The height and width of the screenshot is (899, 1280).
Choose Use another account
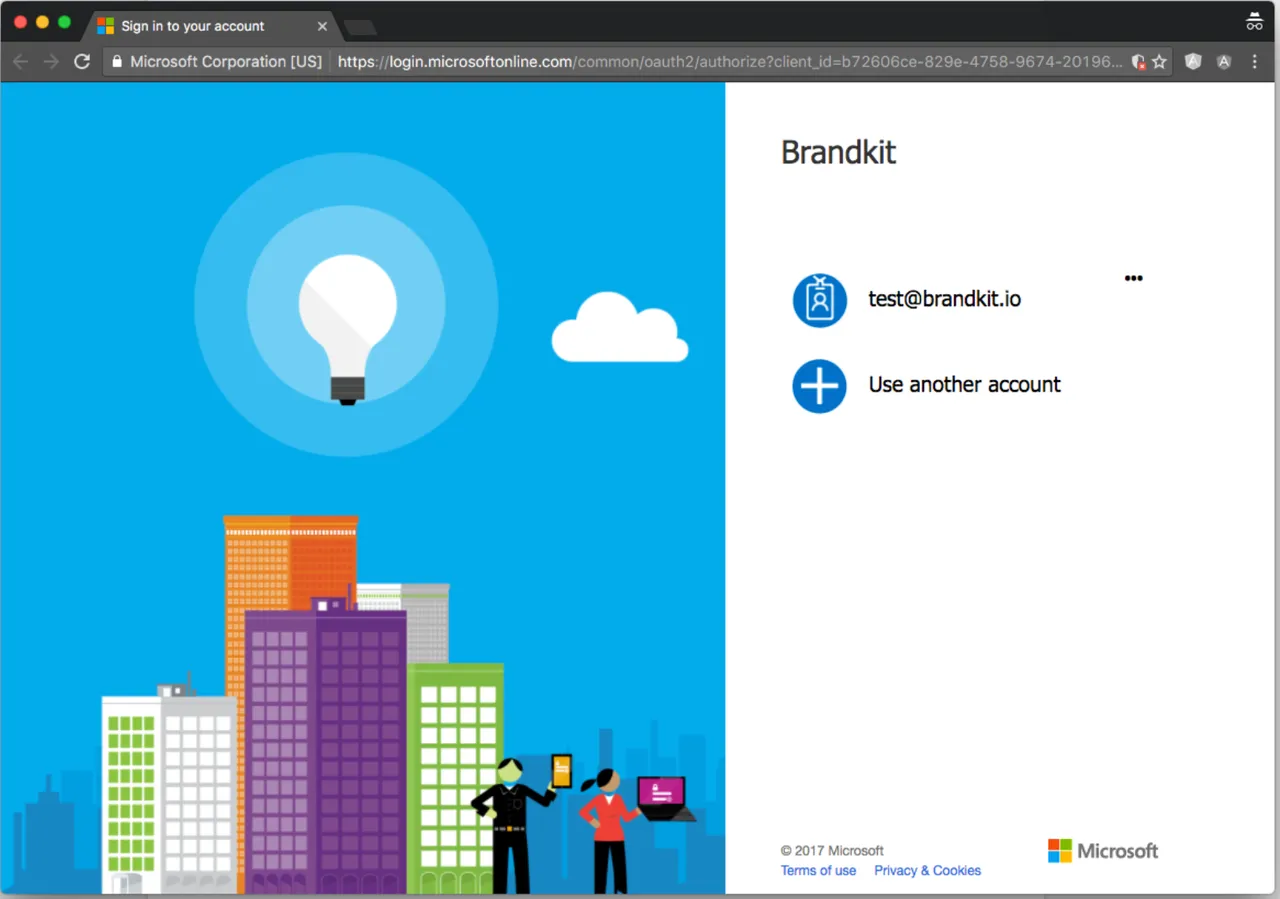point(964,384)
